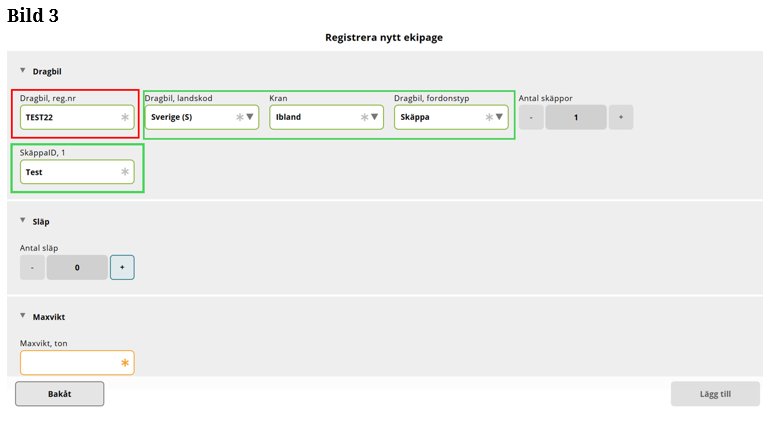The image size is (767, 427).
Task: Click the orange asterisk in Maxvikt field
Action: point(125,363)
